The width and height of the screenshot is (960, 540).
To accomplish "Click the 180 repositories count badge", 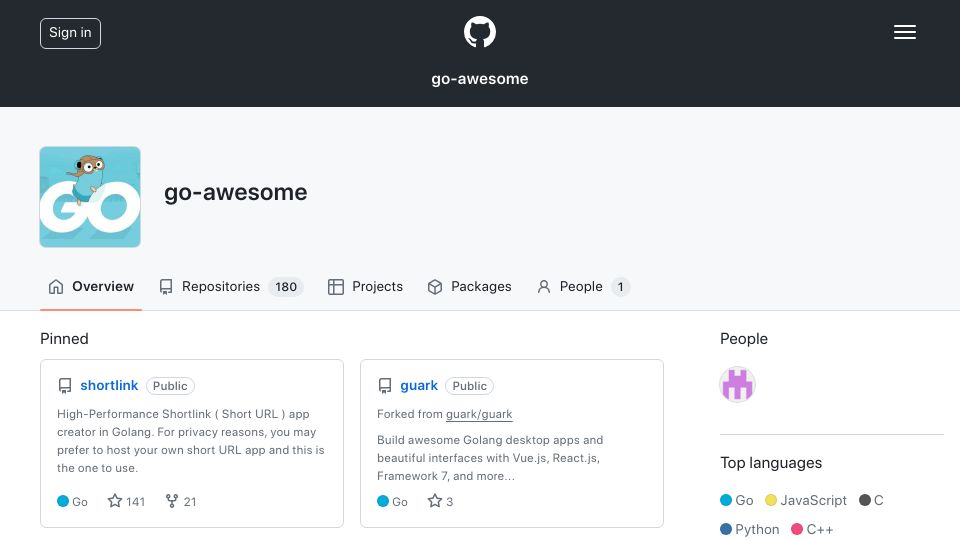I will (x=286, y=287).
